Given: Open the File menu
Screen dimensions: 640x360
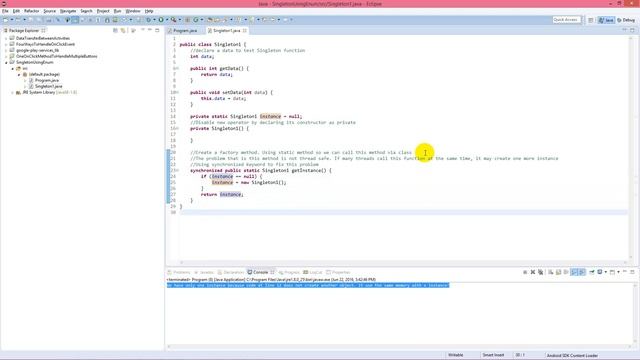Looking at the screenshot, I should click(x=5, y=11).
